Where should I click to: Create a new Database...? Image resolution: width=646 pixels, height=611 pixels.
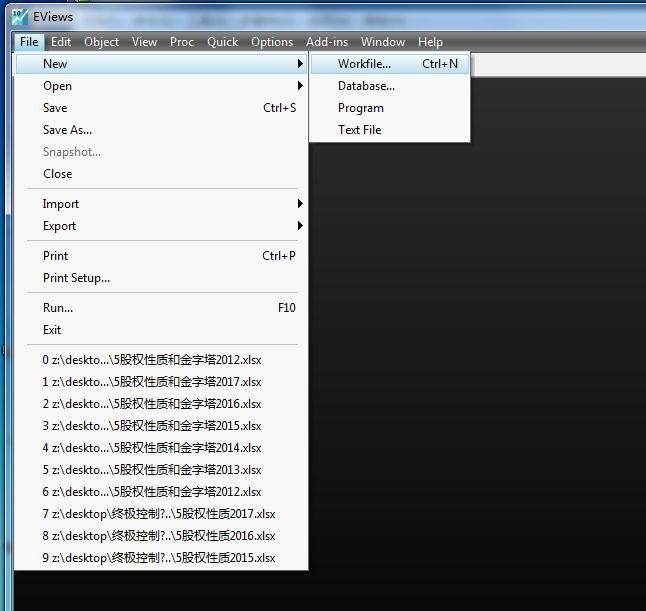[x=390, y=86]
